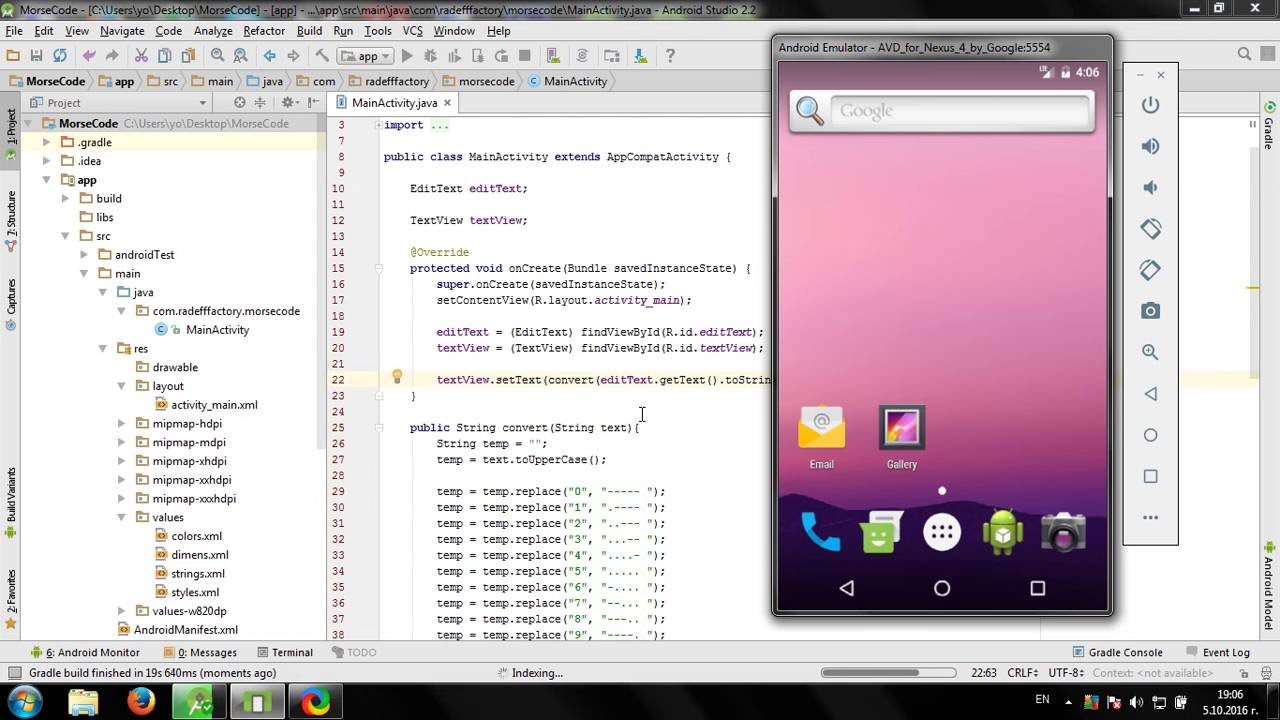The height and width of the screenshot is (720, 1280).
Task: Click the Cut scissors icon
Action: pos(141,56)
